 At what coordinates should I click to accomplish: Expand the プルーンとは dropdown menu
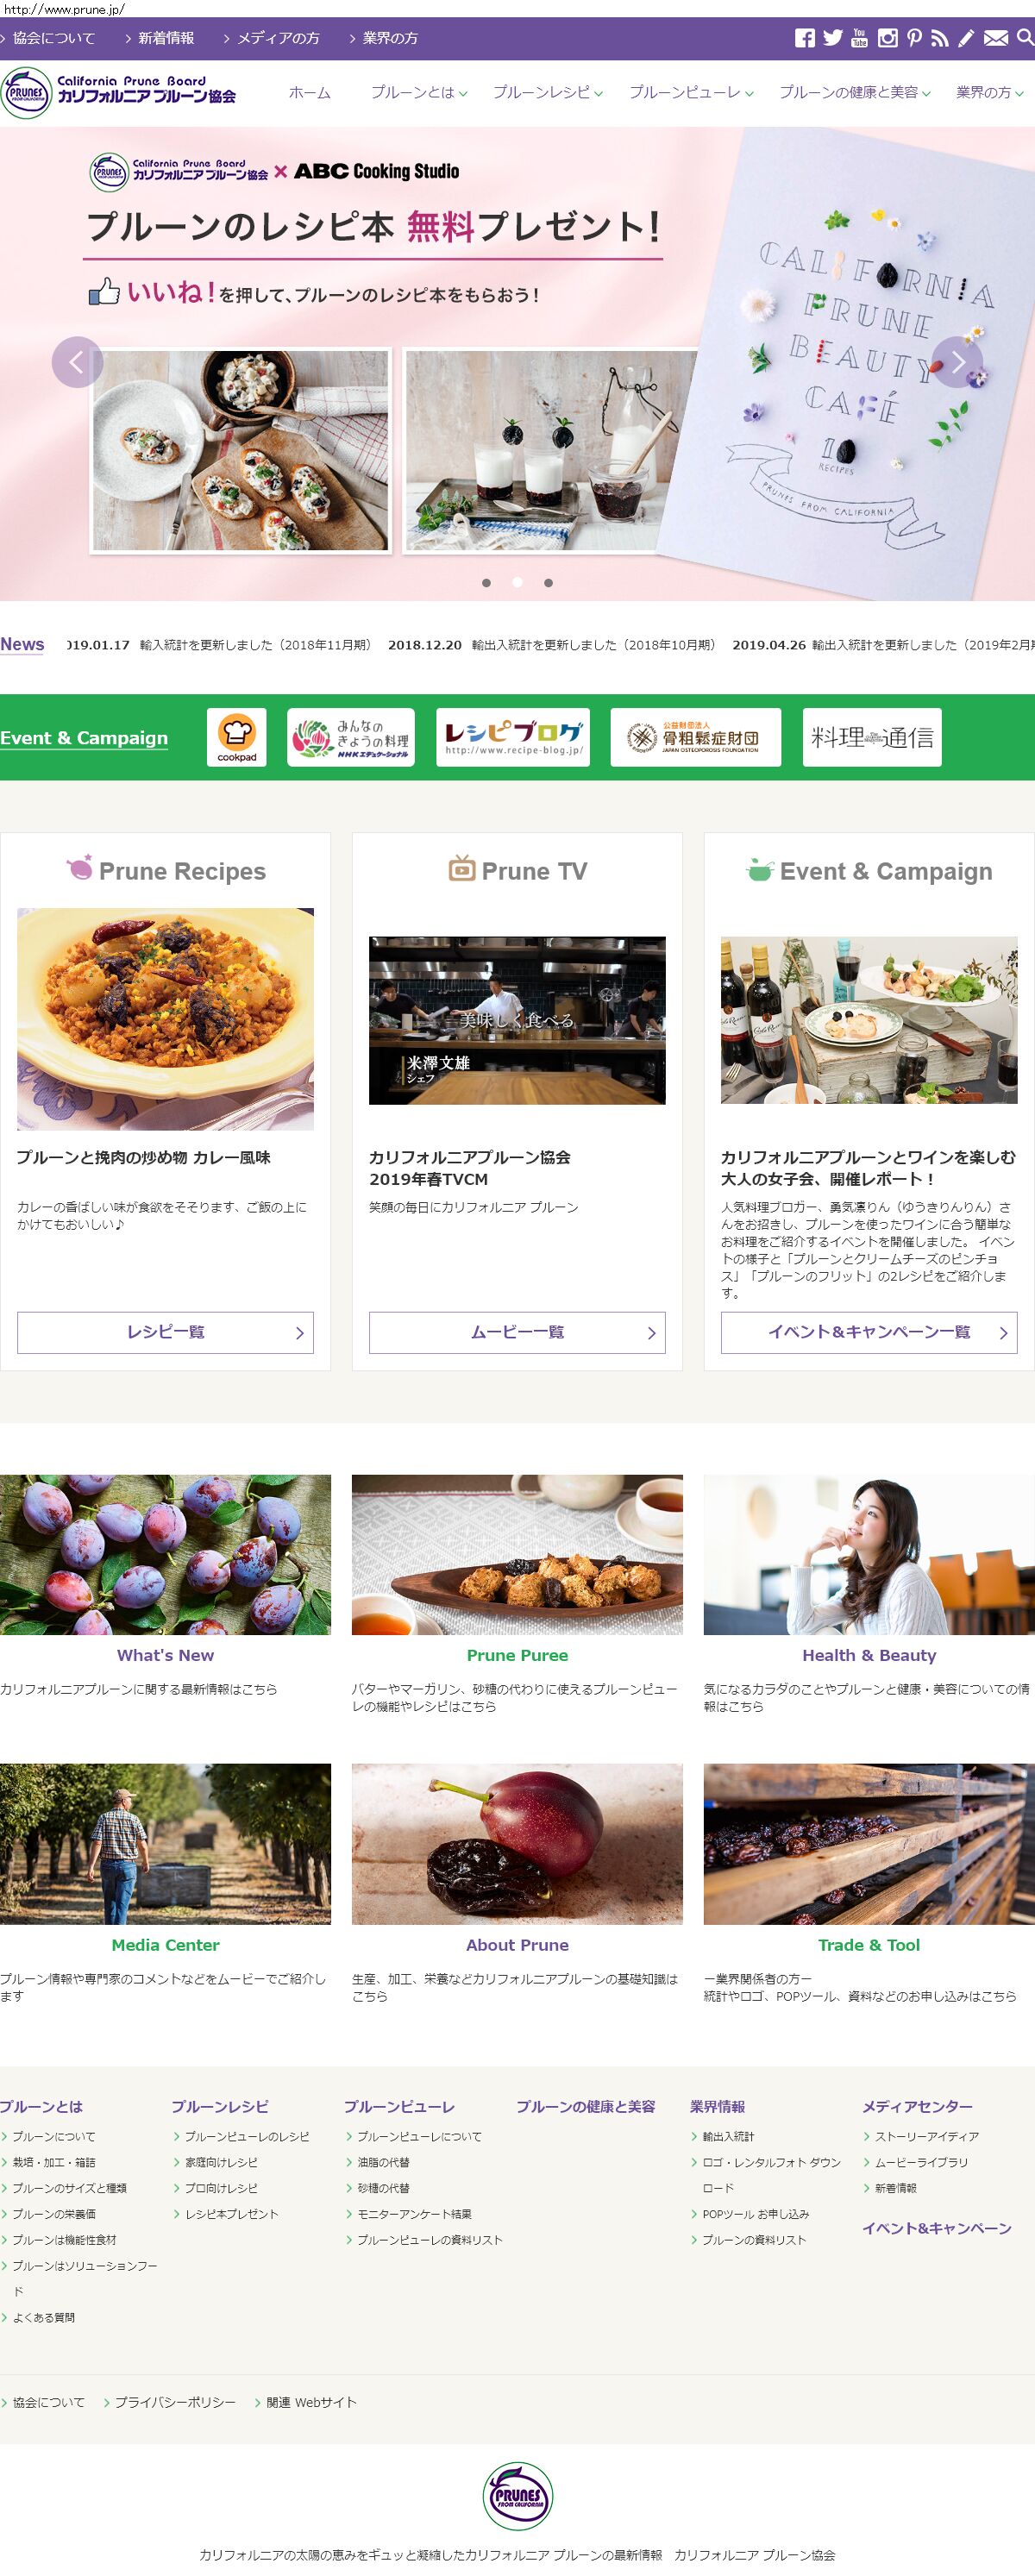coord(419,92)
